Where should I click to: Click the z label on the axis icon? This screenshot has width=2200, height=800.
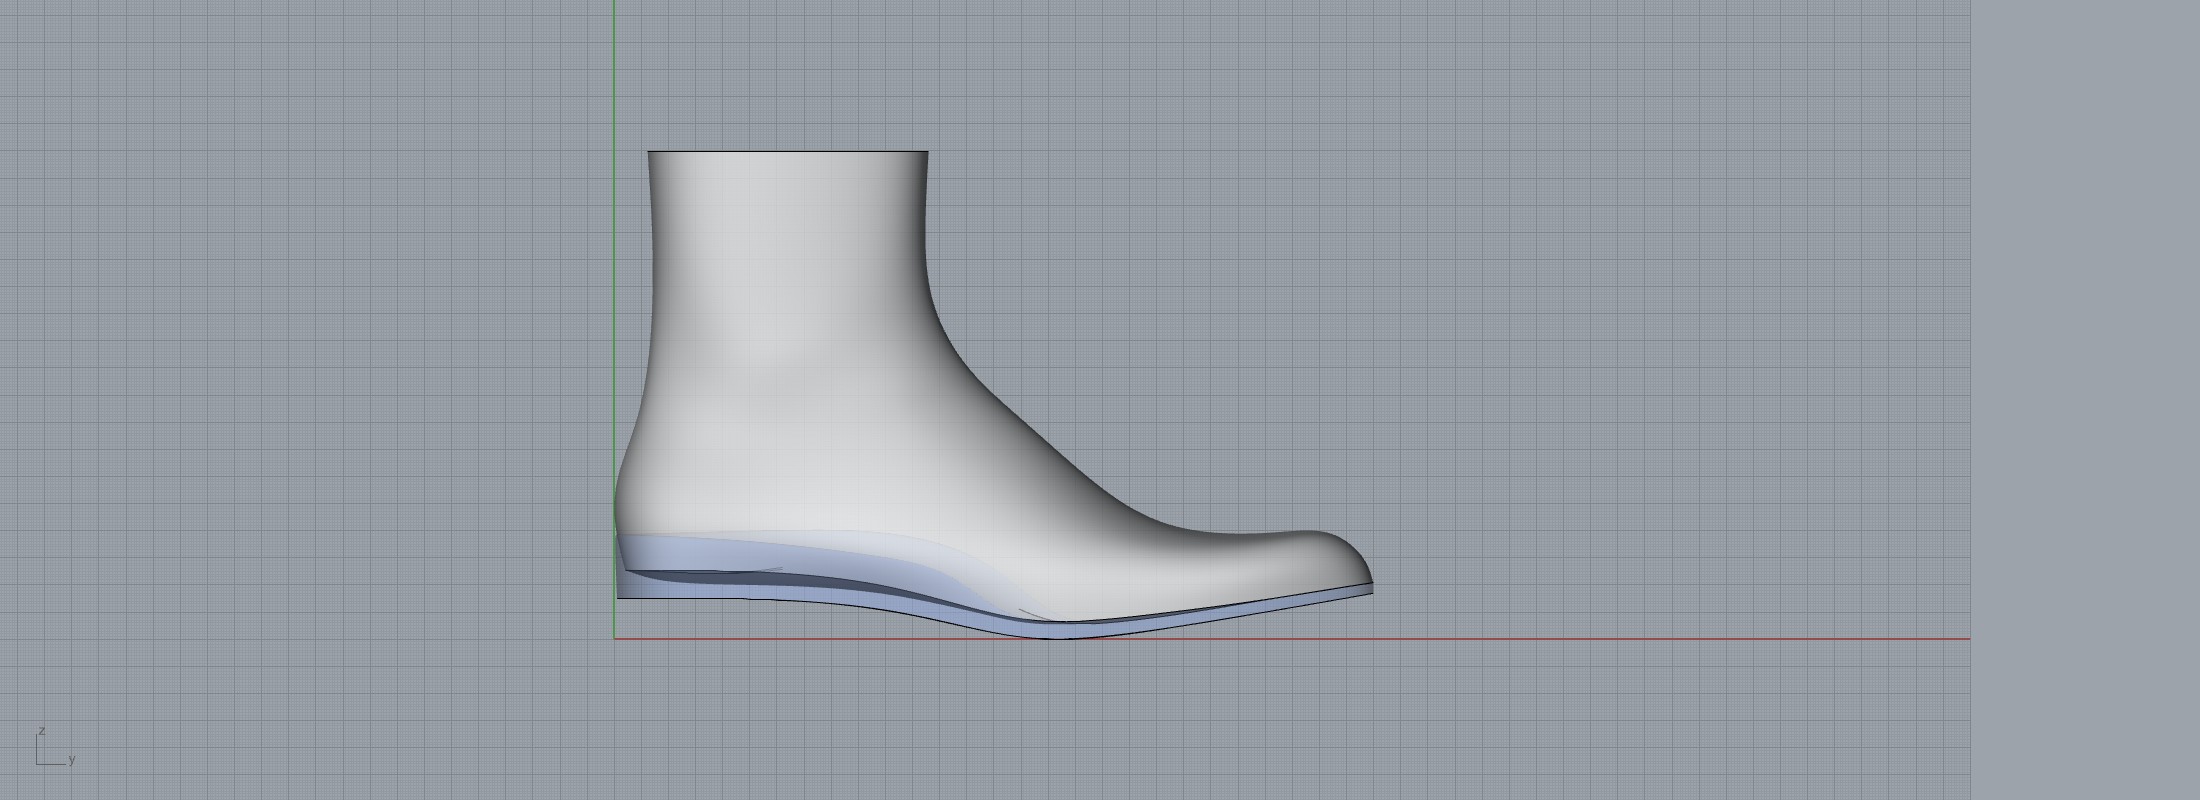41,731
